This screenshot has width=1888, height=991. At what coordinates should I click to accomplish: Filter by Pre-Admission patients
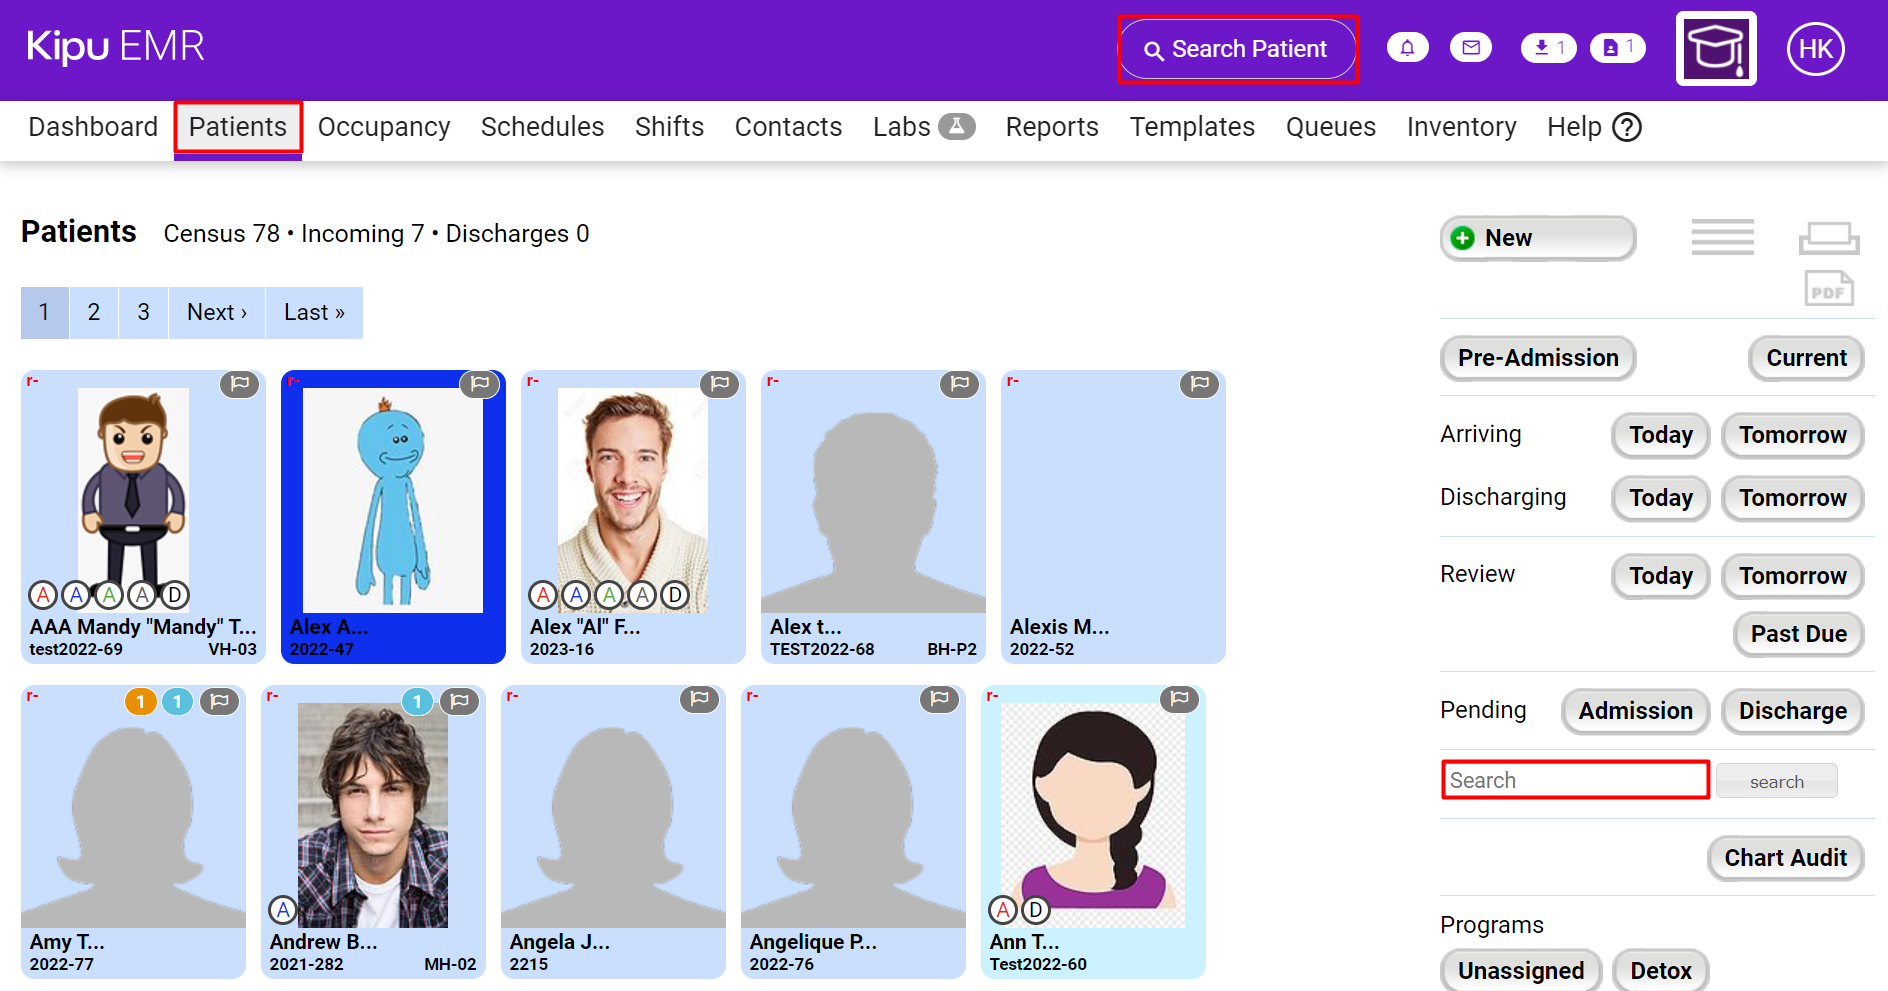[x=1537, y=358]
